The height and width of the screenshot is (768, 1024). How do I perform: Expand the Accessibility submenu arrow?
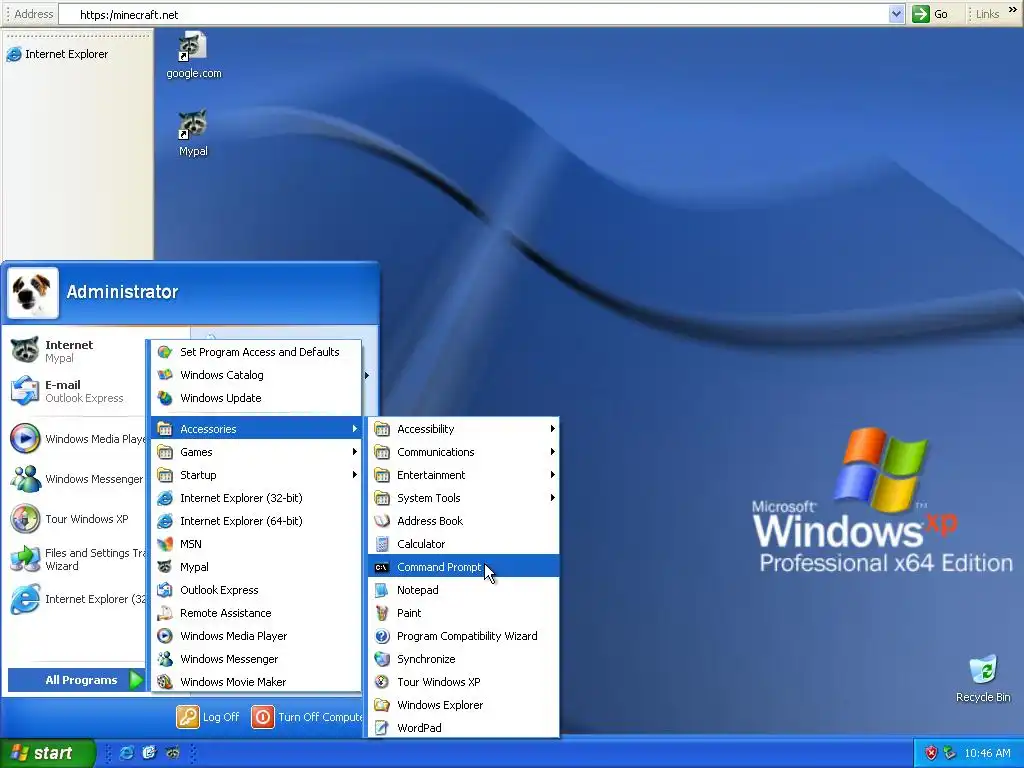click(552, 428)
